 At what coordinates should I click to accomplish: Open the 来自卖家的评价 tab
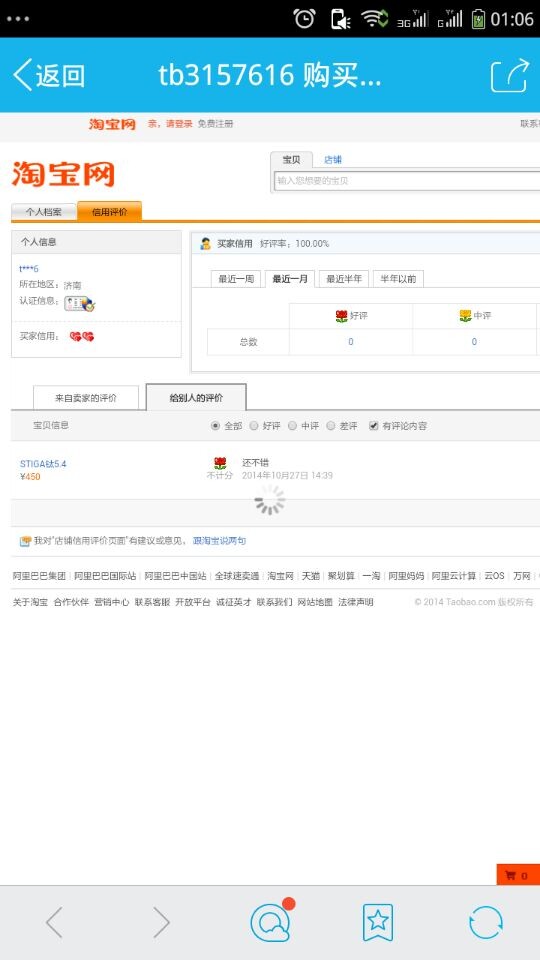click(x=86, y=398)
